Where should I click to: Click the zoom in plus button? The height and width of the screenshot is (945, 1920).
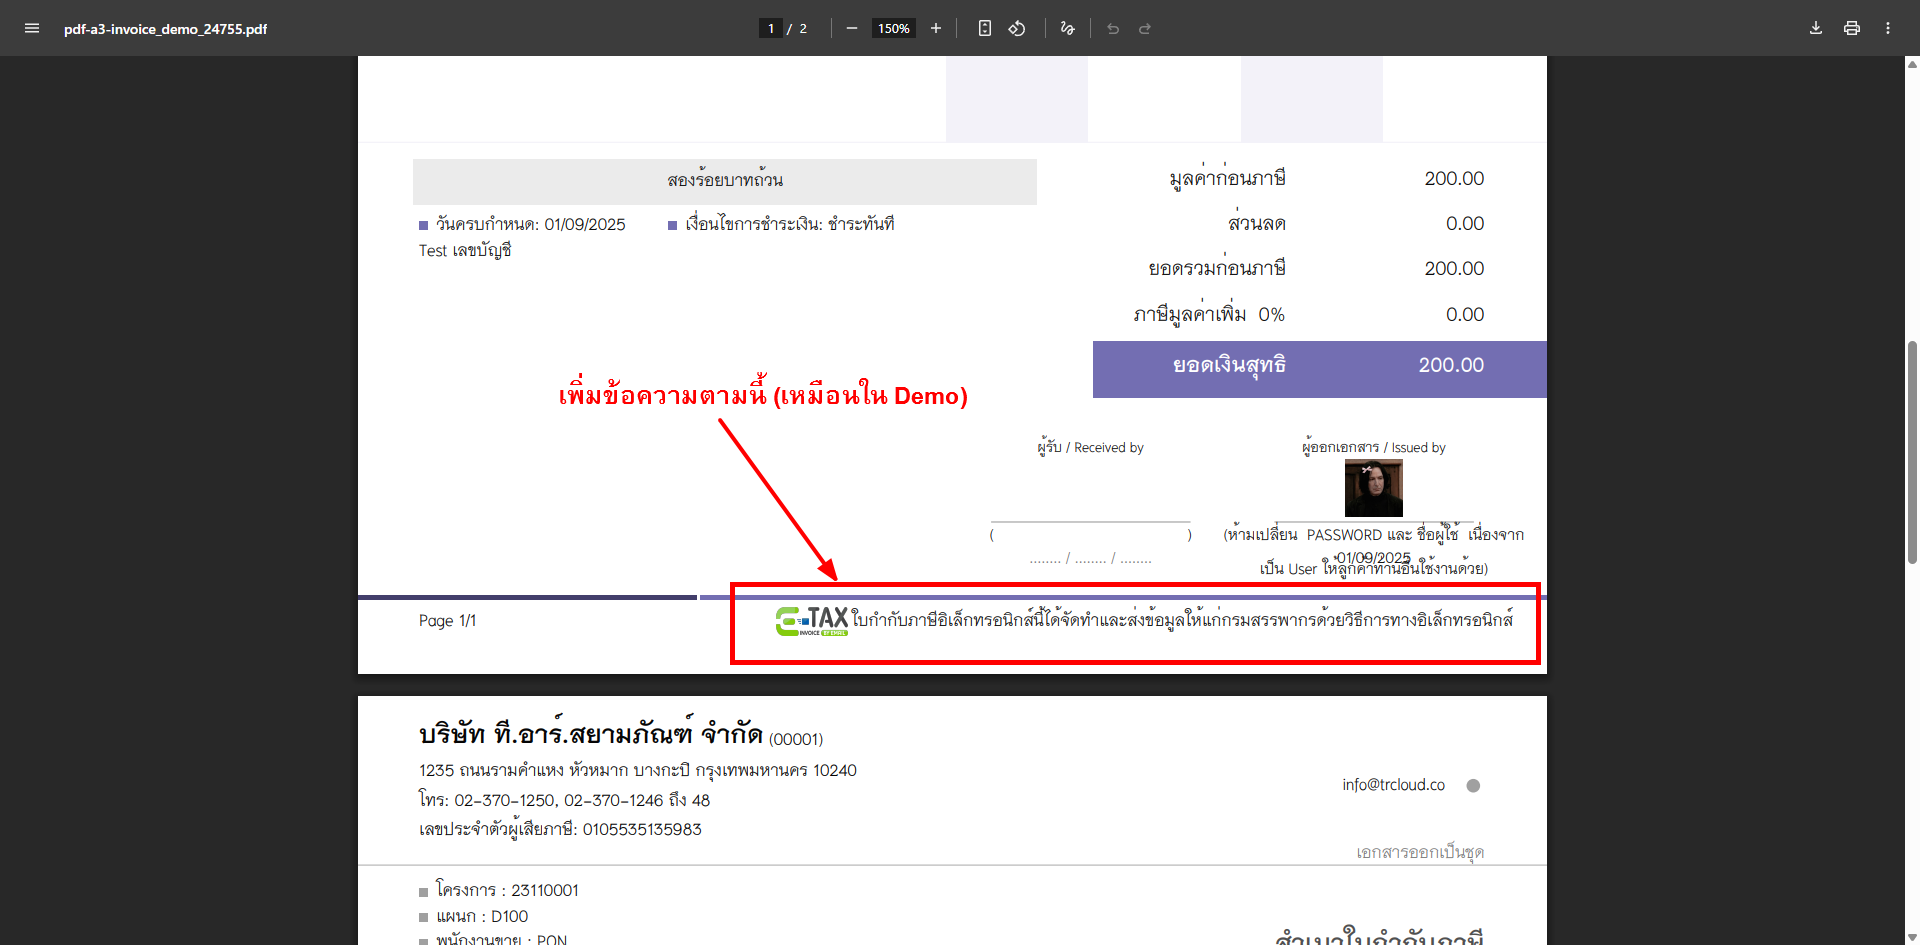936,28
